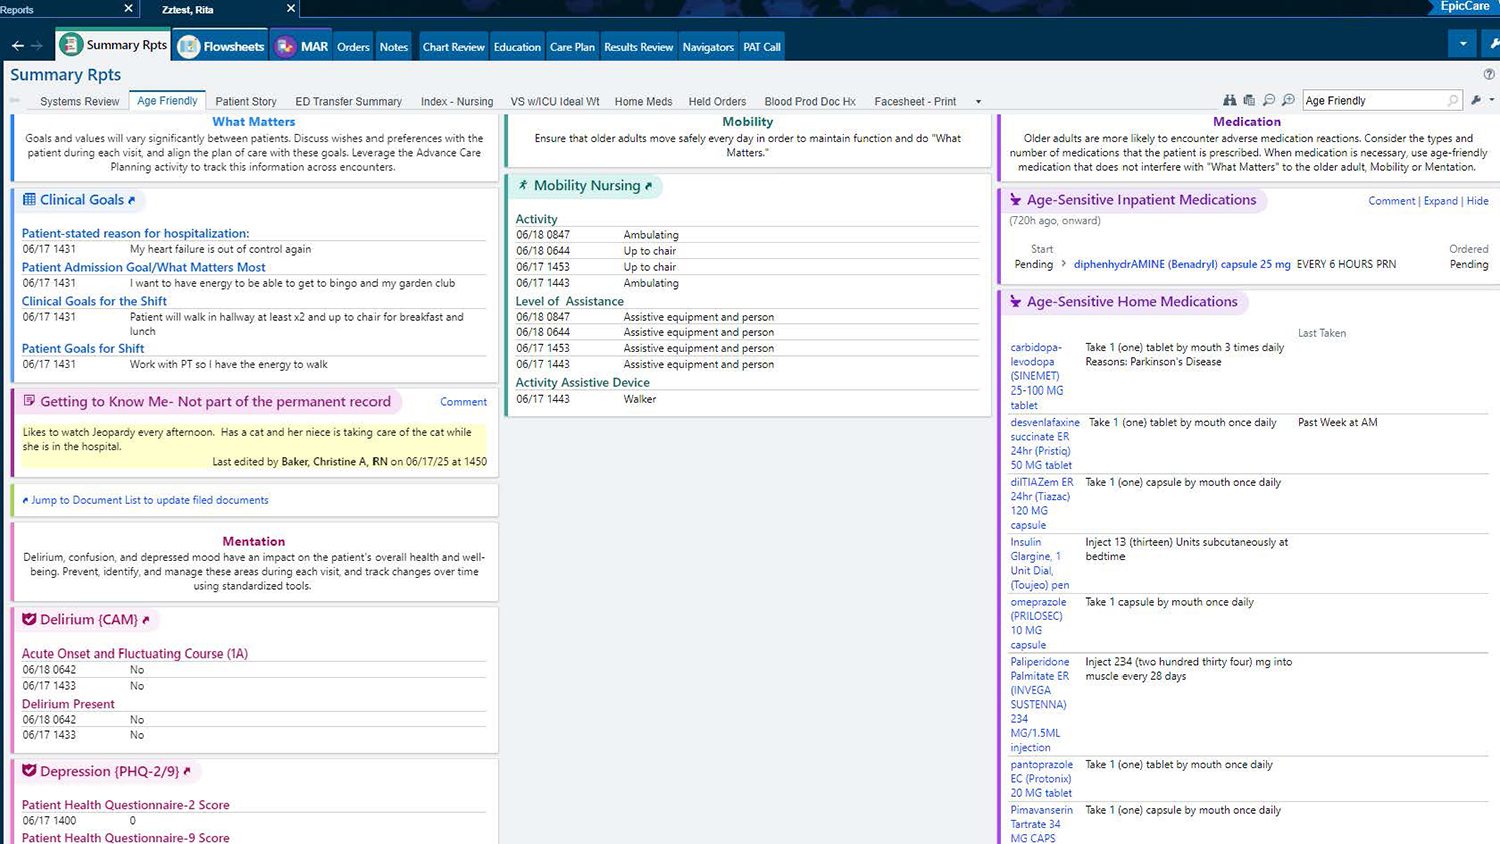This screenshot has width=1500, height=844.
Task: Add Comment to Getting to Know Me
Action: 463,402
